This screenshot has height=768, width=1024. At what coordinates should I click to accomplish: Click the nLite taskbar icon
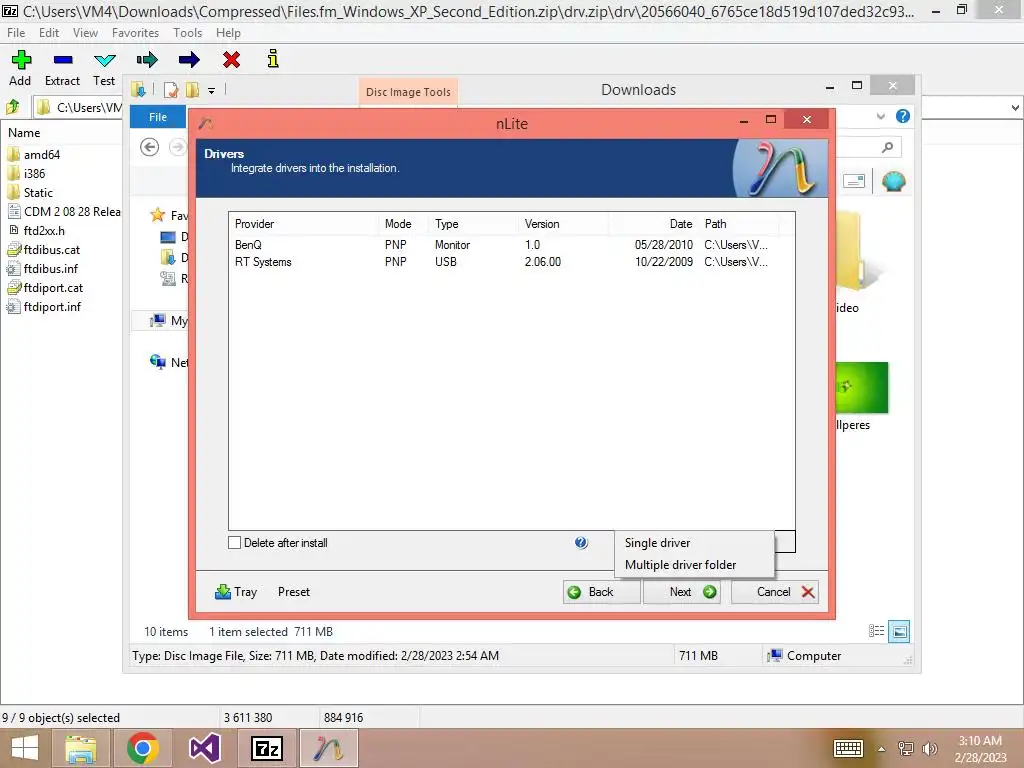329,748
